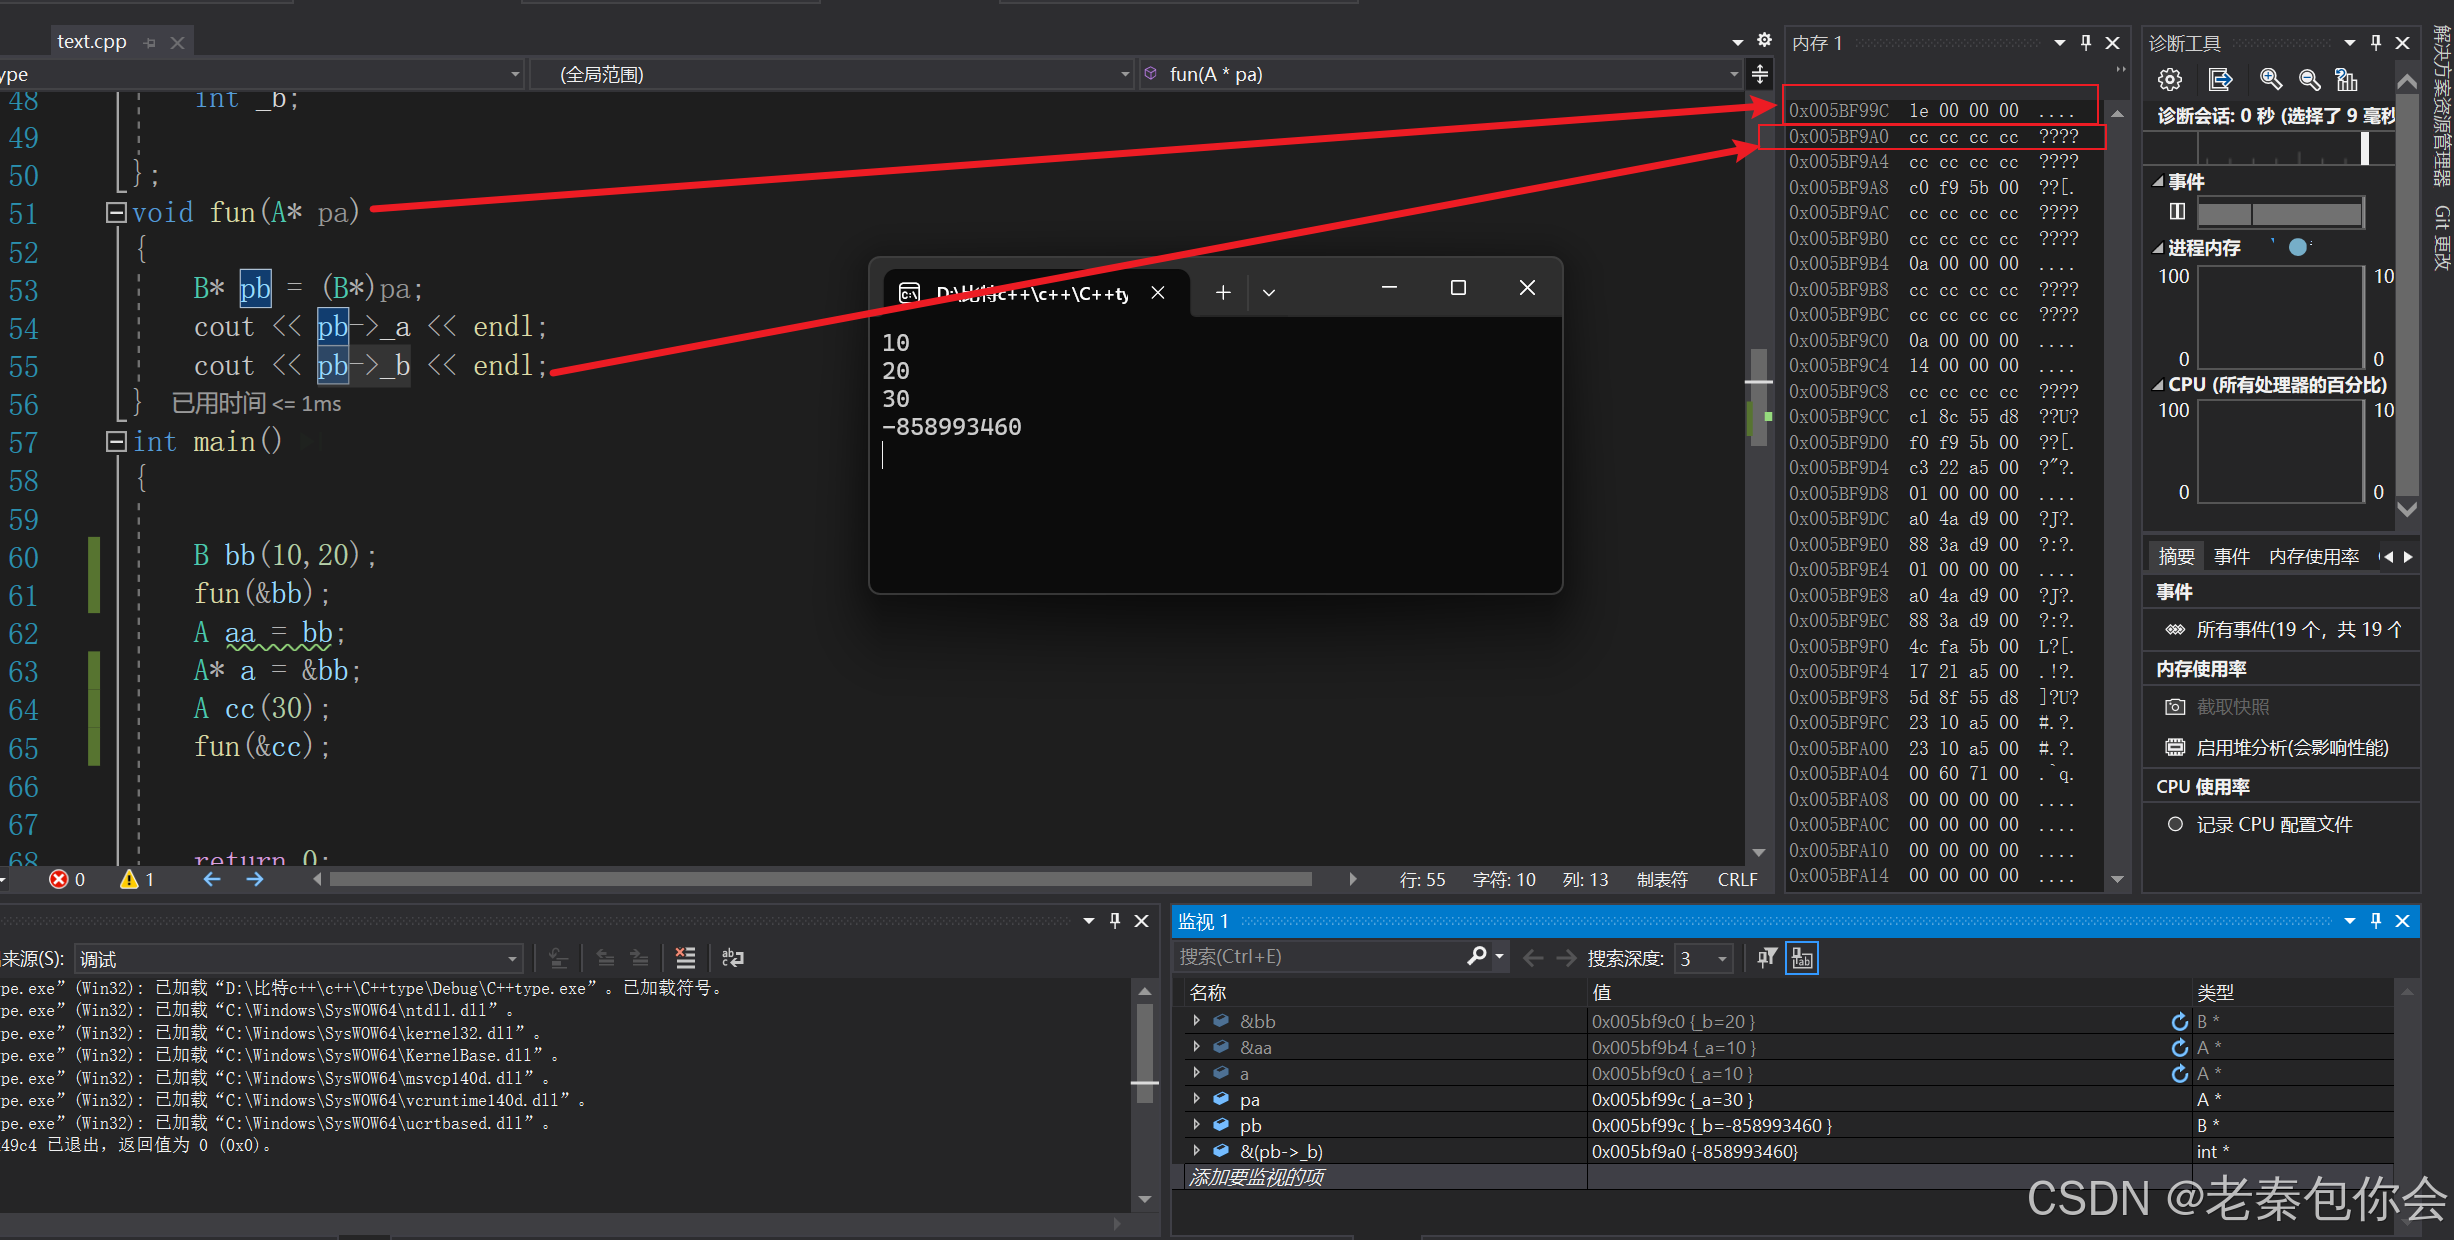The width and height of the screenshot is (2454, 1240).
Task: Expand the pb watch entry
Action: point(1196,1125)
